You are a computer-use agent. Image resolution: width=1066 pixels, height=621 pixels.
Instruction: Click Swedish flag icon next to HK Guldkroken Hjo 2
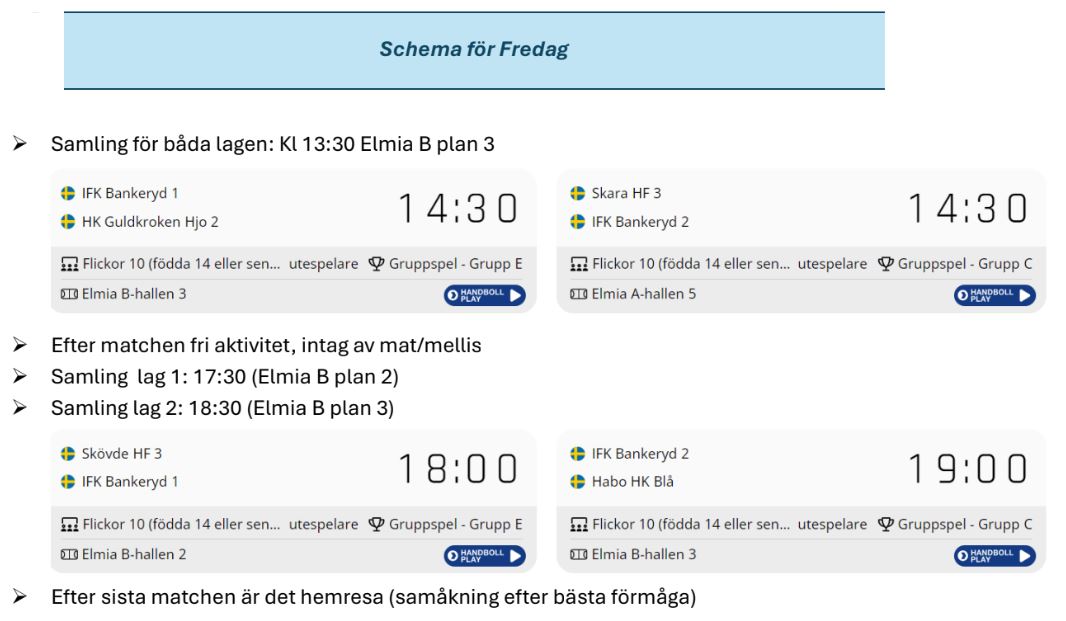click(x=68, y=222)
